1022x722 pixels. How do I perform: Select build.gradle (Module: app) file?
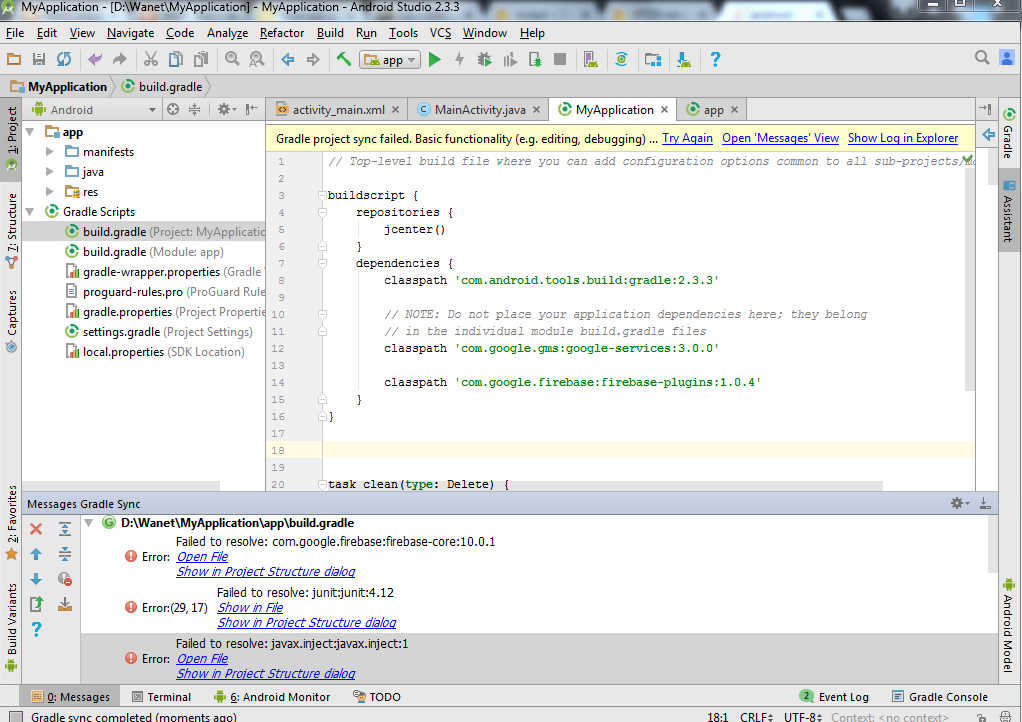(153, 252)
